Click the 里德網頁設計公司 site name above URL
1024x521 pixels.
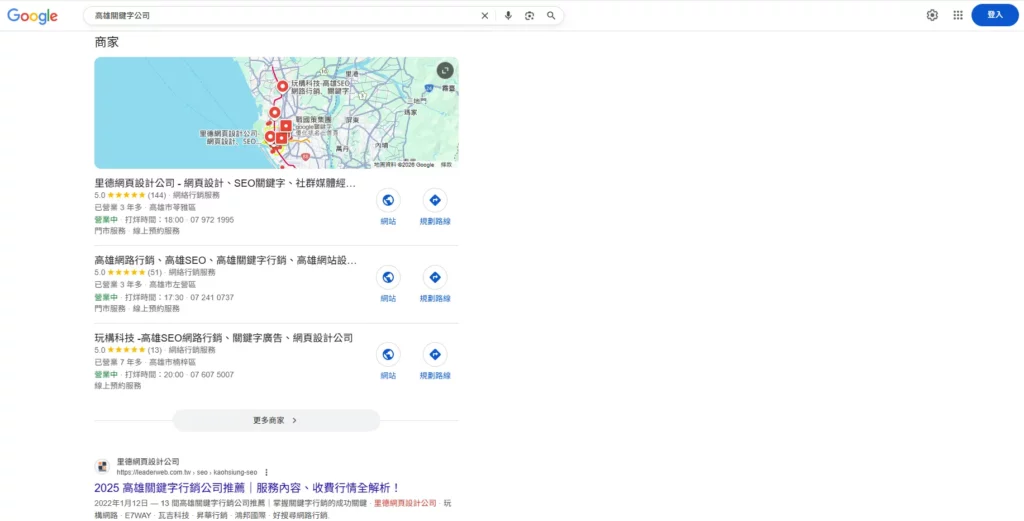[148, 462]
